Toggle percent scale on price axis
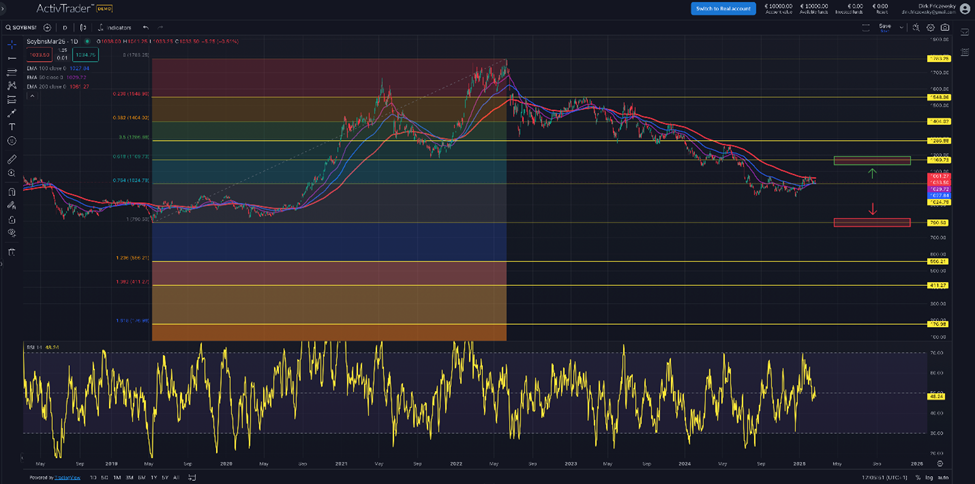 pyautogui.click(x=918, y=478)
